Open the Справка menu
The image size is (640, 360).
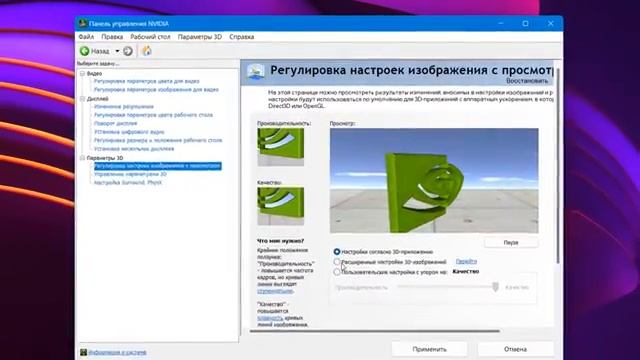tap(242, 37)
